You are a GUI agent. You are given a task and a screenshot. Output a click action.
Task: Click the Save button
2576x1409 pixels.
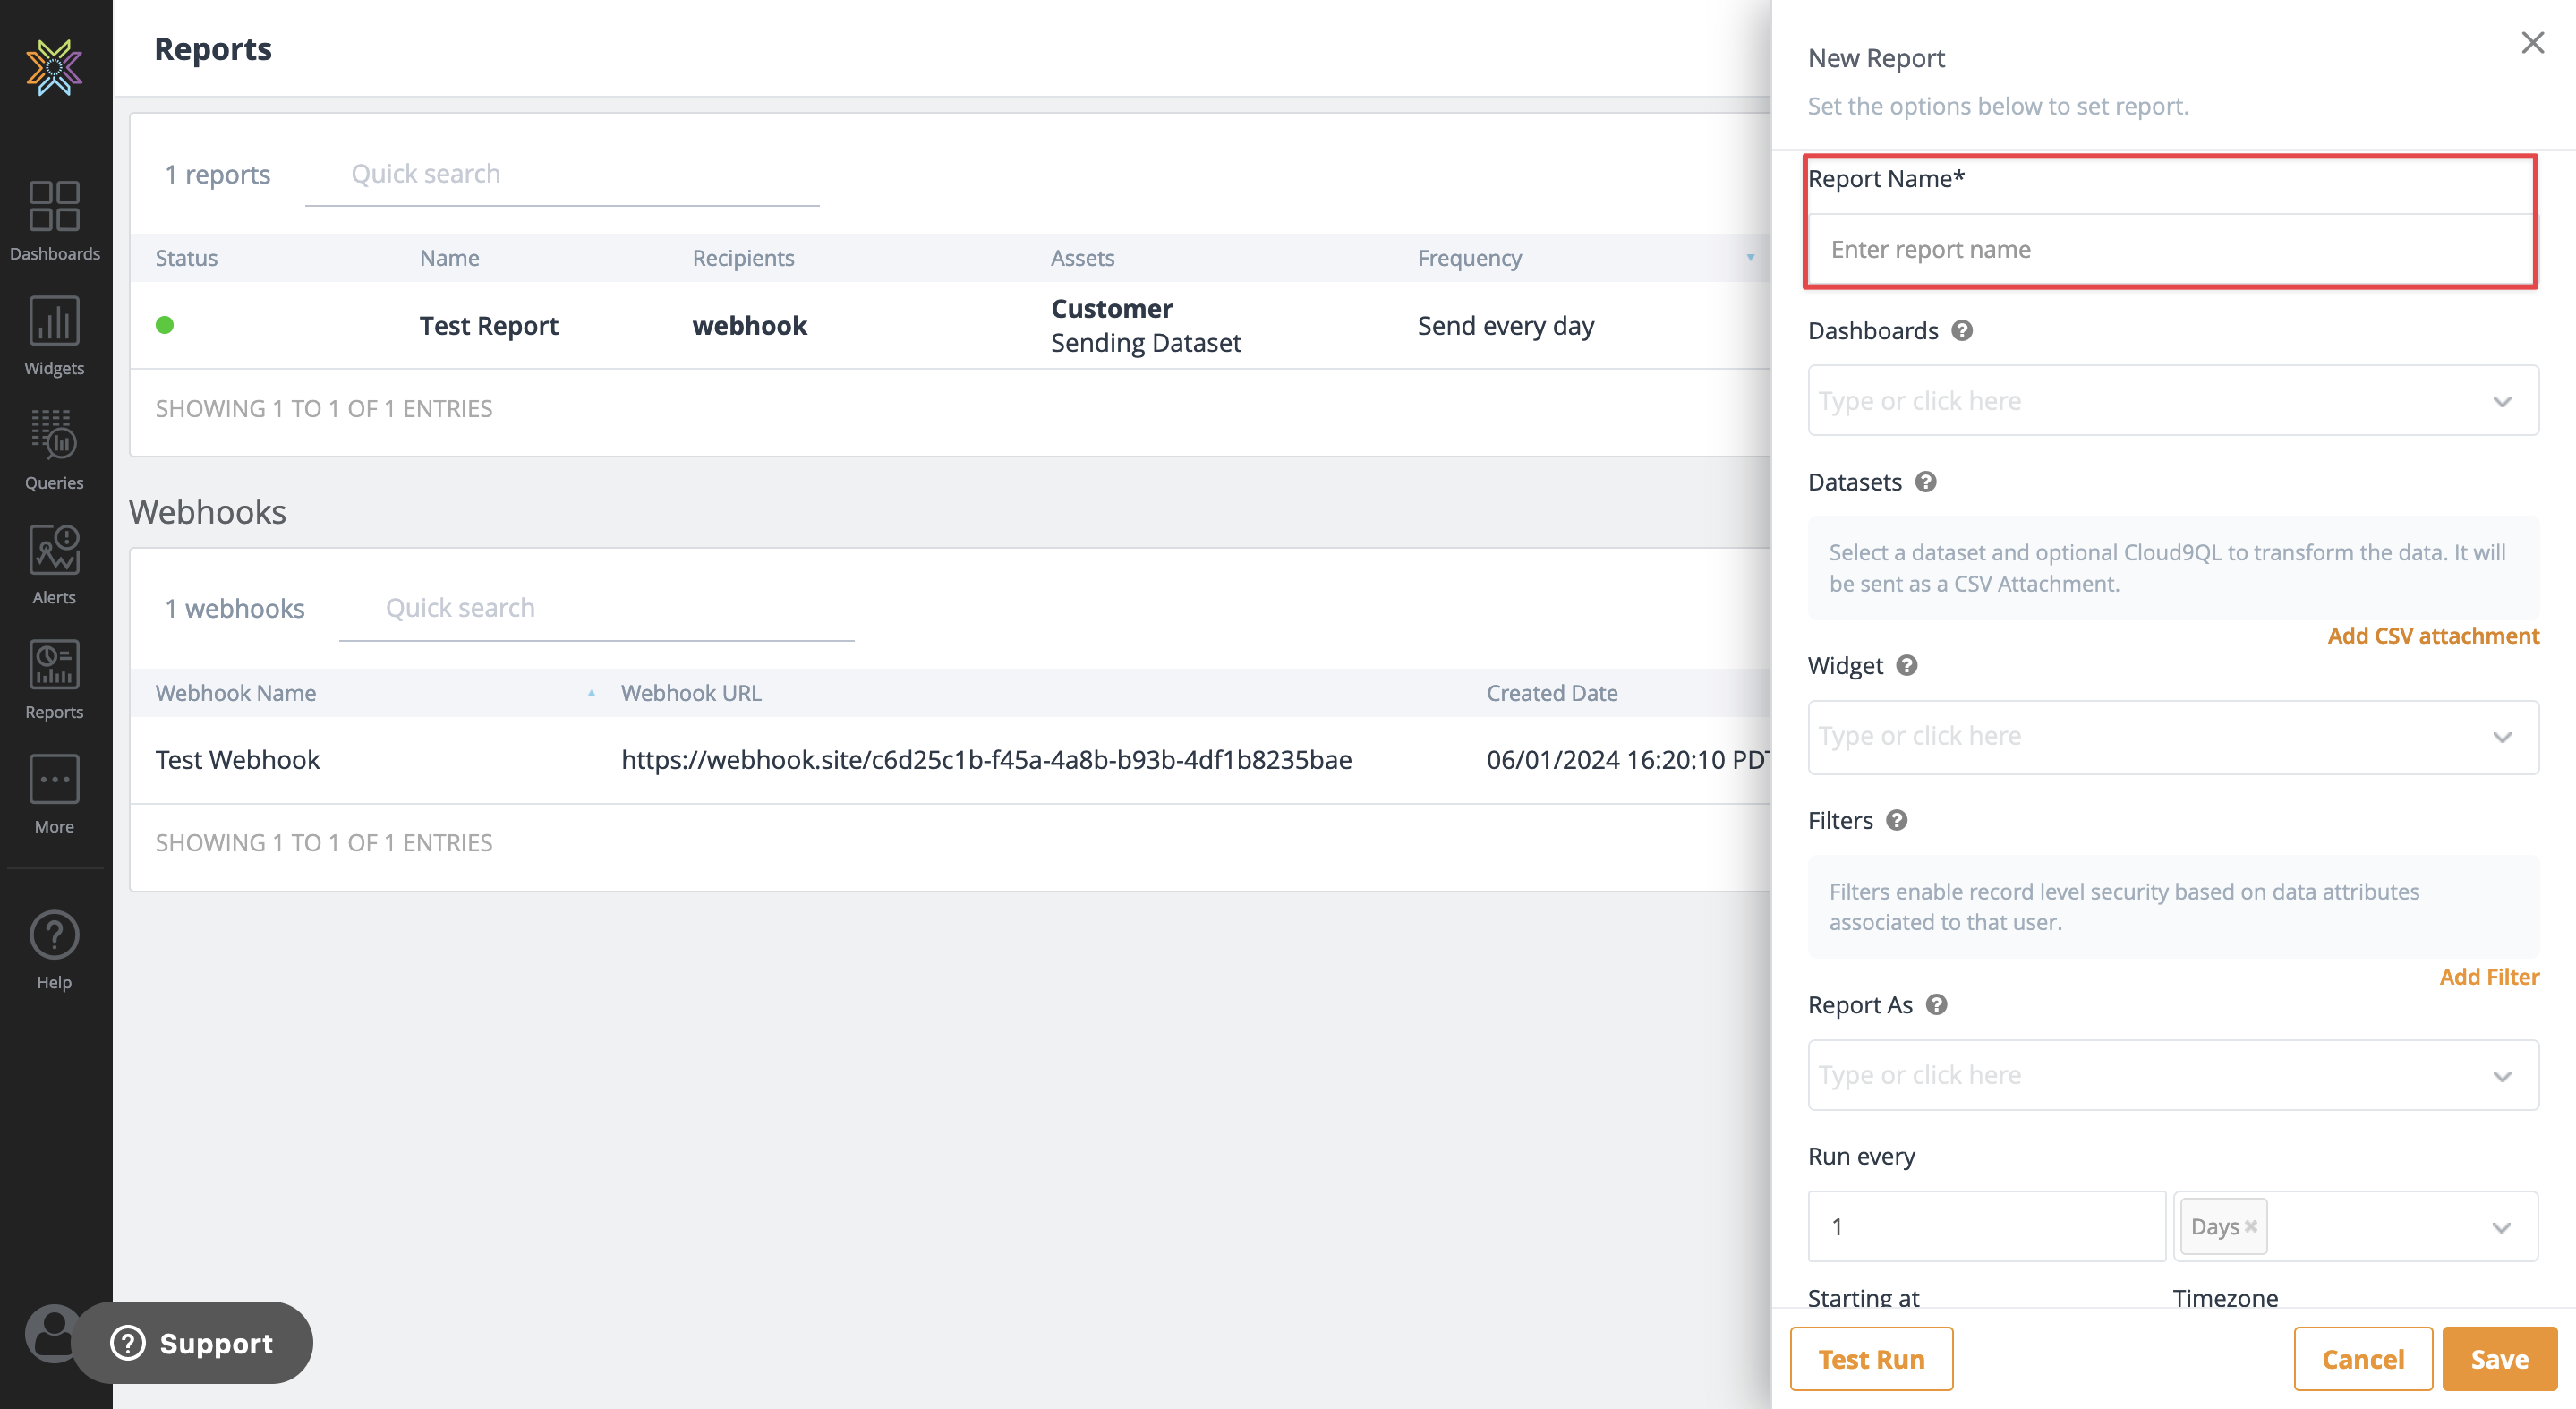click(x=2499, y=1359)
